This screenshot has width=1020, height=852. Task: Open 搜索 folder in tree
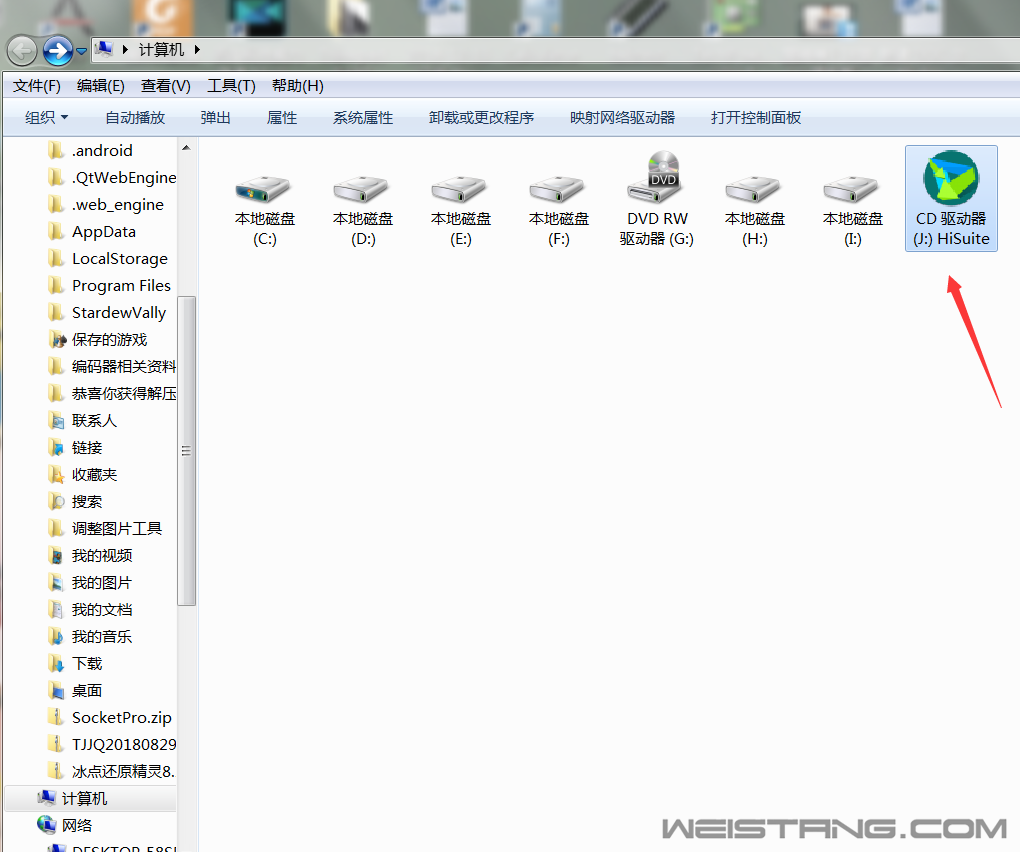coord(75,501)
